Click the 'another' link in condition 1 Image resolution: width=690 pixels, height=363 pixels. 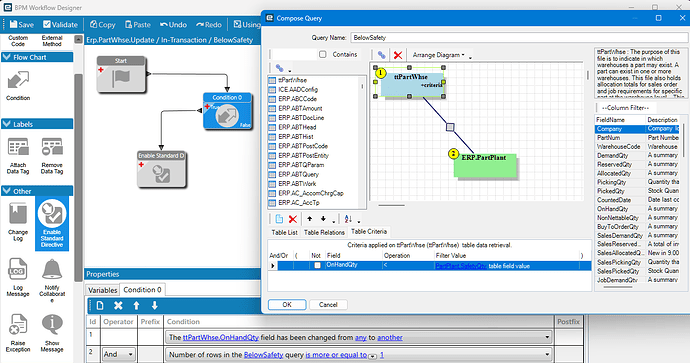pos(390,337)
